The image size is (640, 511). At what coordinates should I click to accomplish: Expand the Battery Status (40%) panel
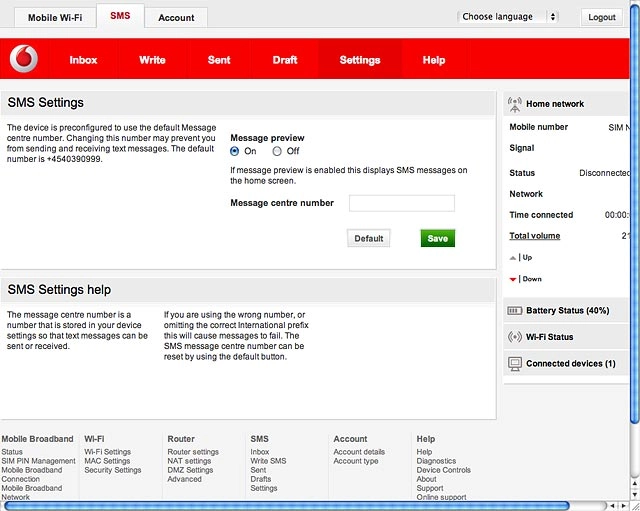pos(566,311)
